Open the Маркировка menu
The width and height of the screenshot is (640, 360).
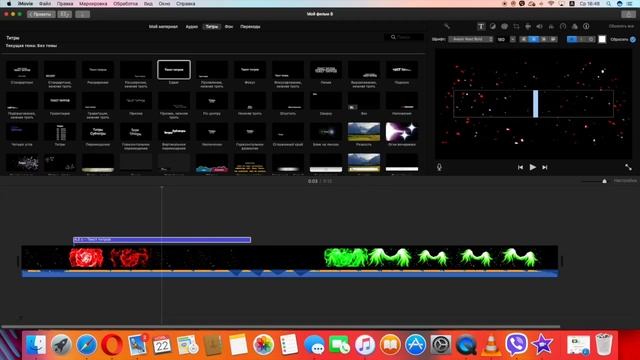(x=93, y=4)
